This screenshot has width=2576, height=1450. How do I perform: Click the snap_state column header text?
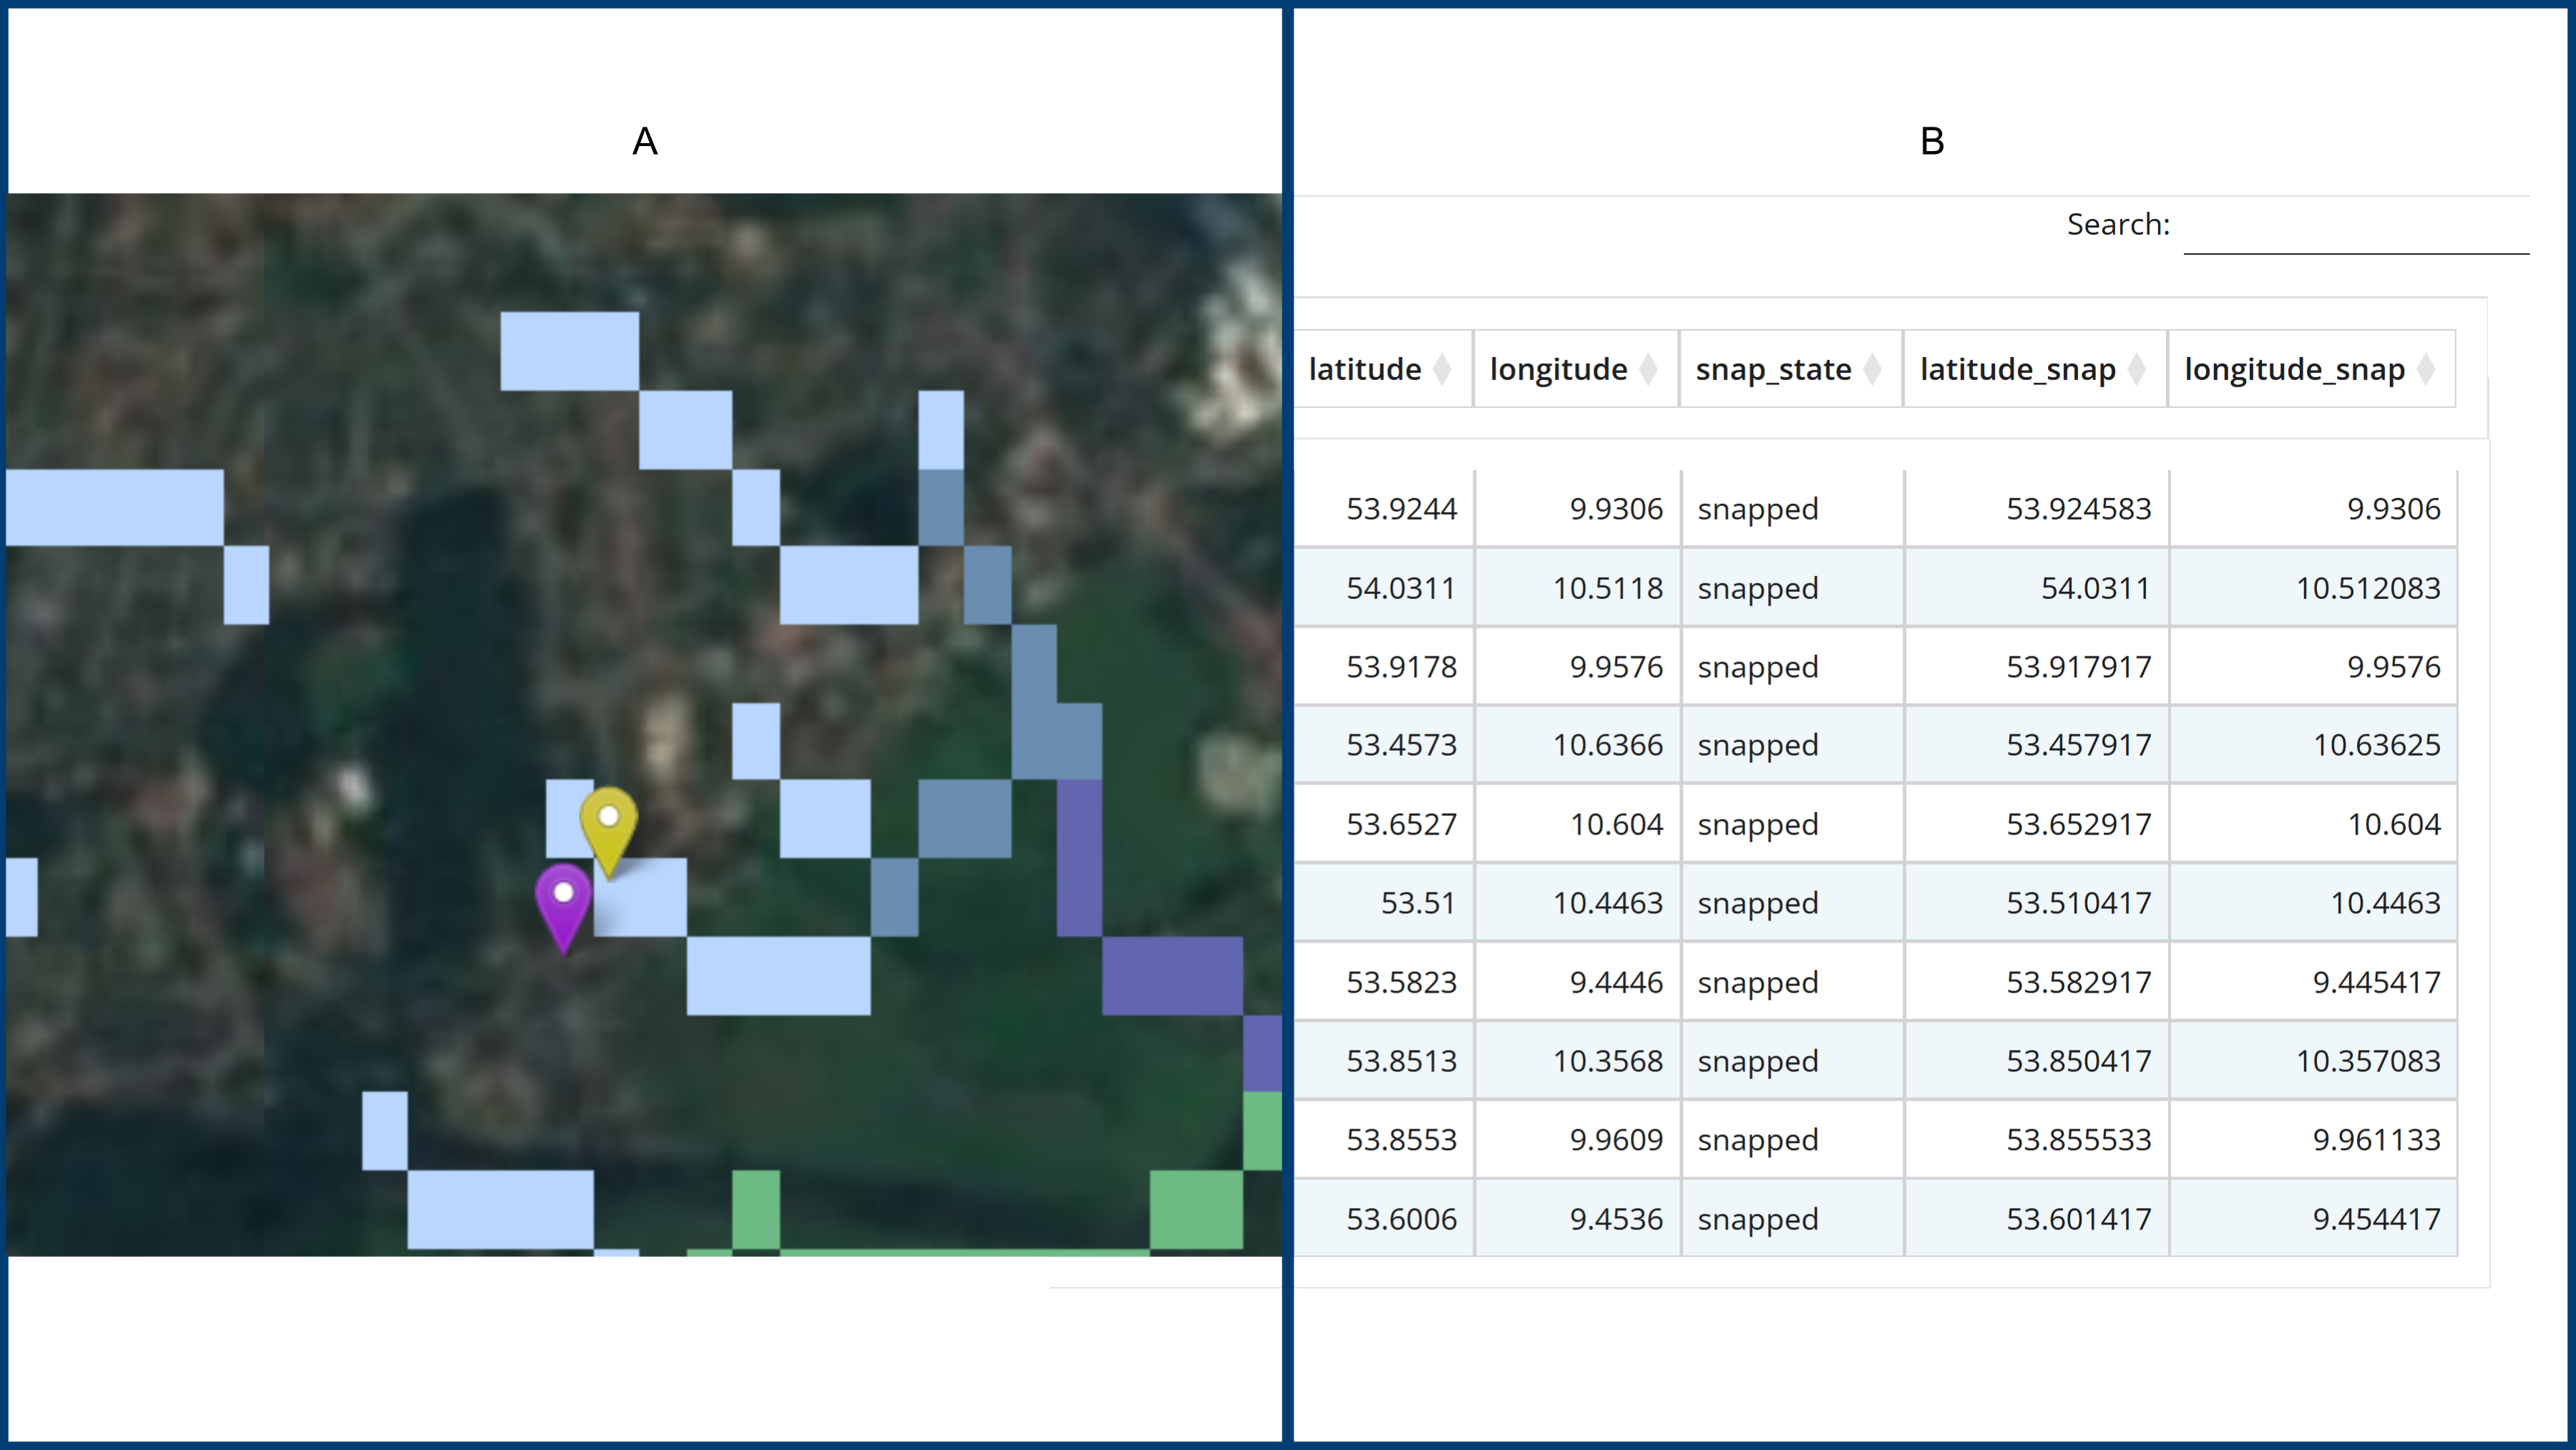1773,369
